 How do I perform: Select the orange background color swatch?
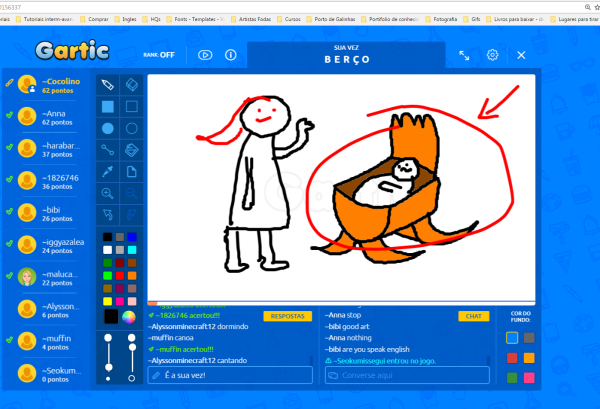(x=529, y=357)
